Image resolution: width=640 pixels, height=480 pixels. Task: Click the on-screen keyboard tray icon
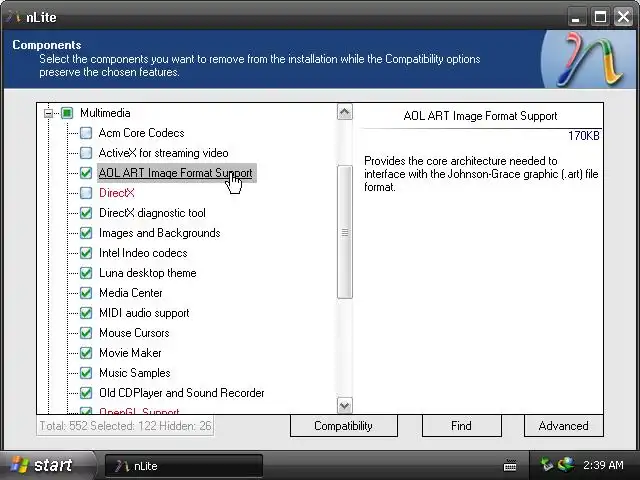coord(510,465)
